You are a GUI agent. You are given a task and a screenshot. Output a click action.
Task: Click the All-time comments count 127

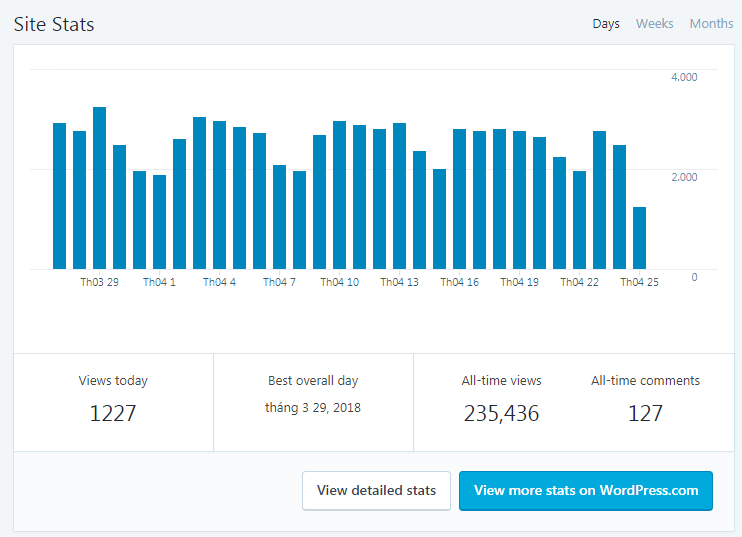click(645, 413)
